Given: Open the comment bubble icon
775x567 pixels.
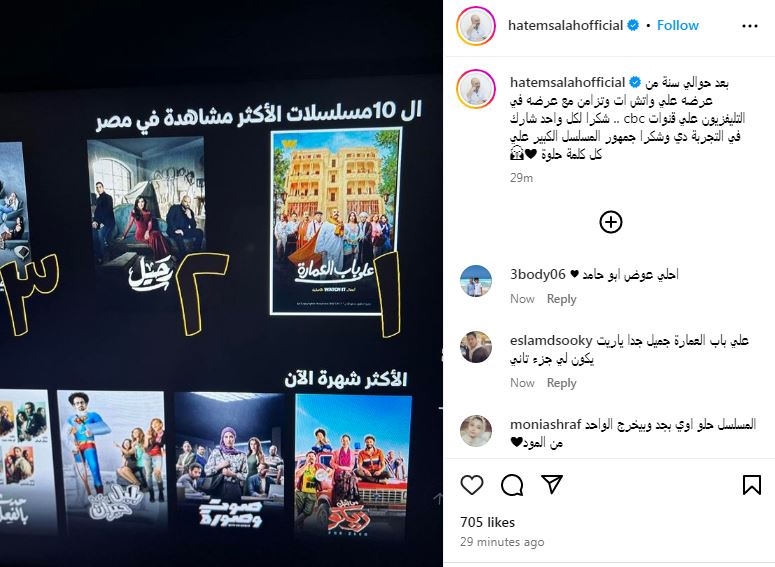Looking at the screenshot, I should (x=512, y=485).
